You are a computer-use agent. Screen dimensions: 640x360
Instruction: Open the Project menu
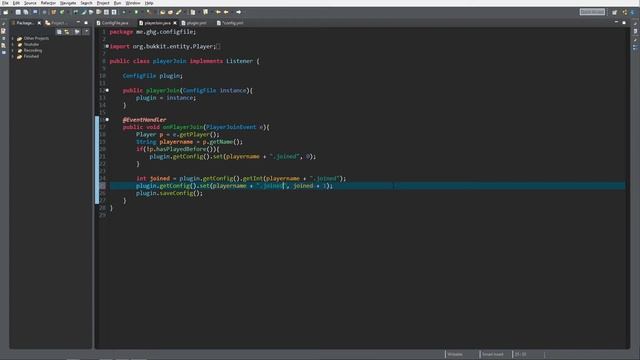coord(103,3)
